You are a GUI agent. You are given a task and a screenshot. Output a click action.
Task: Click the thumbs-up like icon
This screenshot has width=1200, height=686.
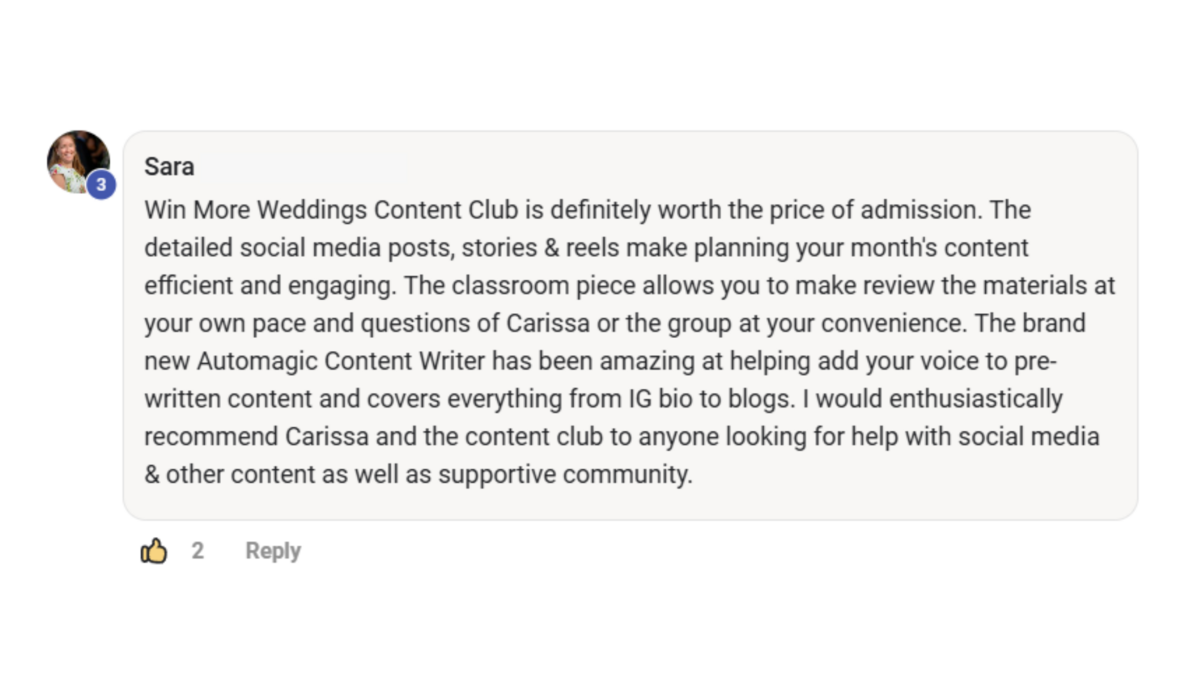pyautogui.click(x=153, y=551)
